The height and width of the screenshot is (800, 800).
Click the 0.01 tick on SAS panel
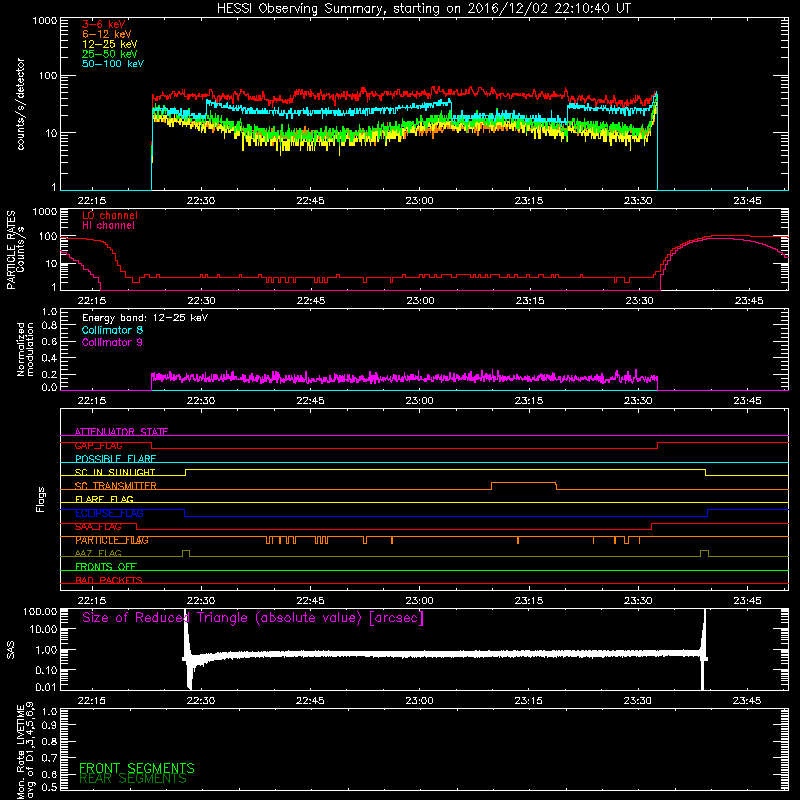(x=46, y=687)
